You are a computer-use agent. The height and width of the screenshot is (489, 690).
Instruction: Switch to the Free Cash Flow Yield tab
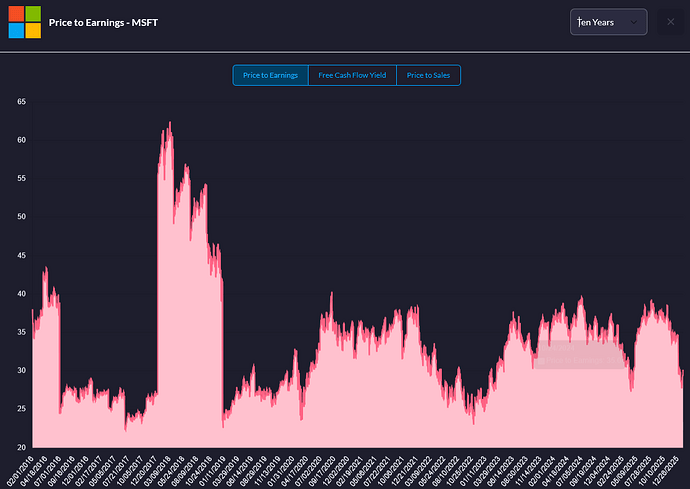point(352,75)
